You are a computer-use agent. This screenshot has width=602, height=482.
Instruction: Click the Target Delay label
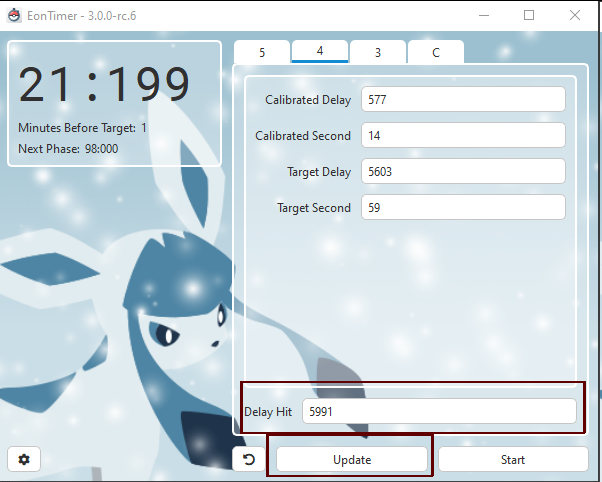click(x=319, y=172)
